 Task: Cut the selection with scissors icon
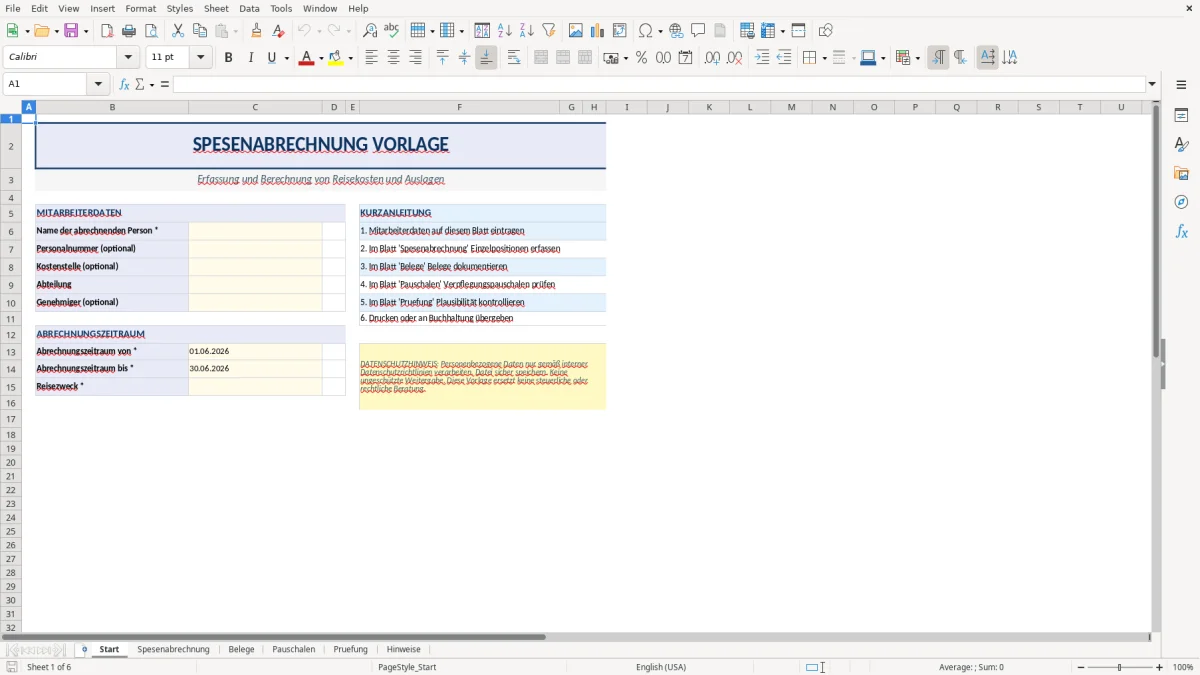coord(178,31)
